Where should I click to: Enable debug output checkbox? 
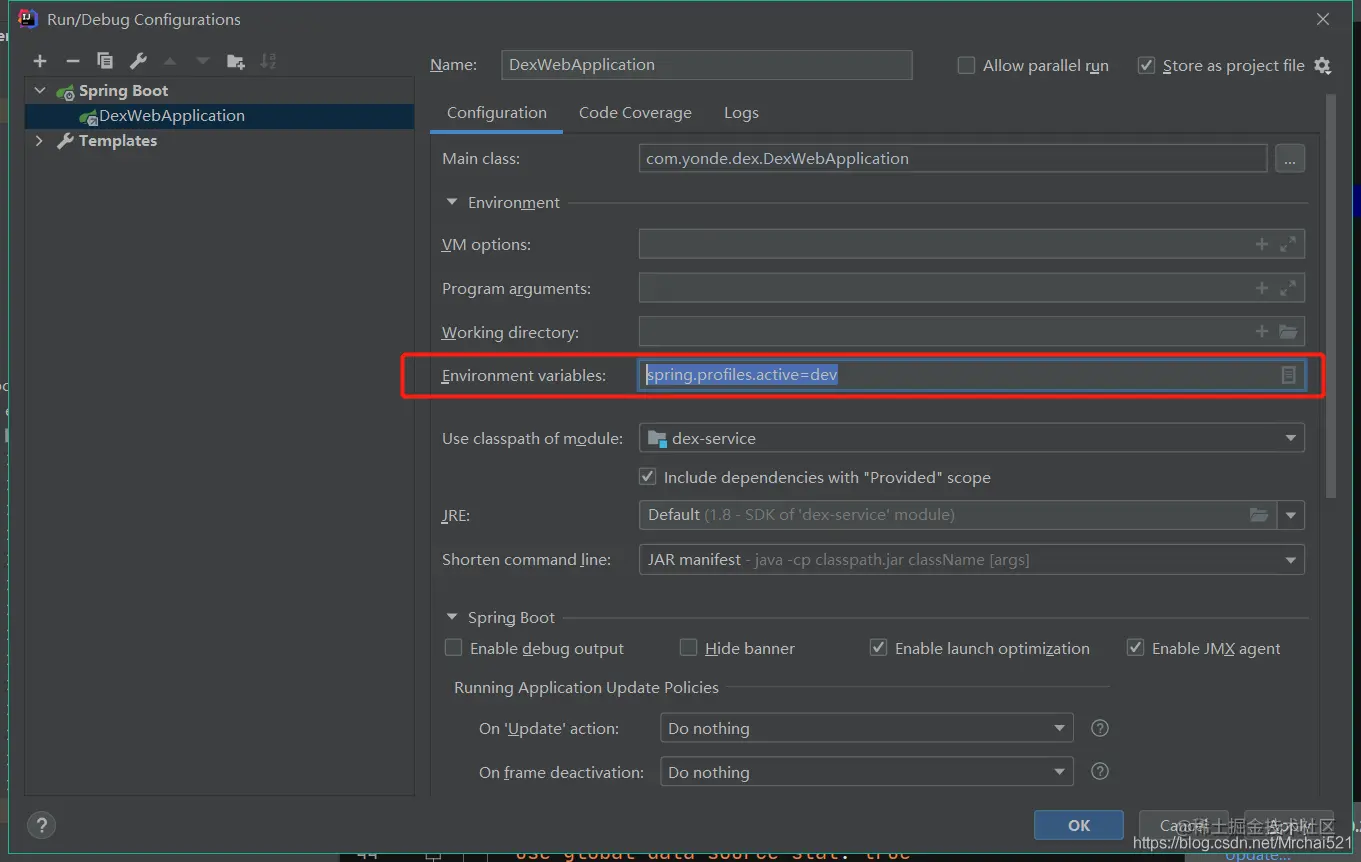point(453,648)
